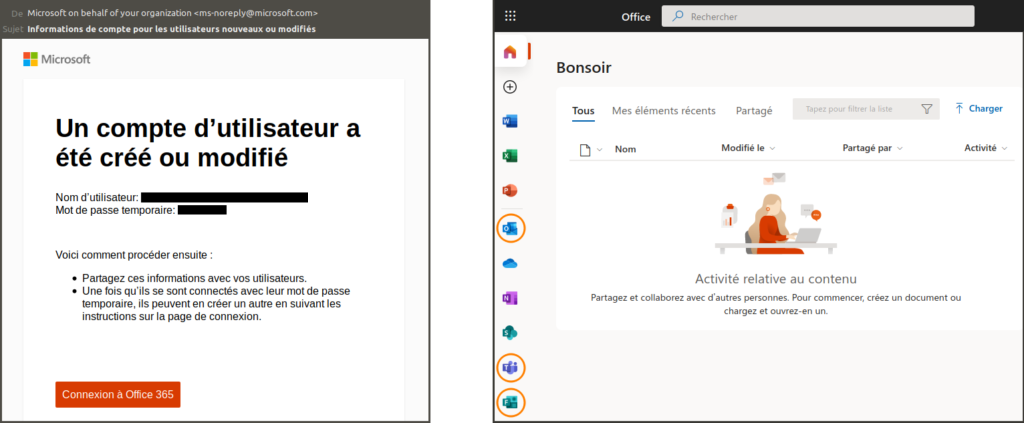Launch PowerPoint from the Office sidebar
1024x423 pixels.
[510, 191]
